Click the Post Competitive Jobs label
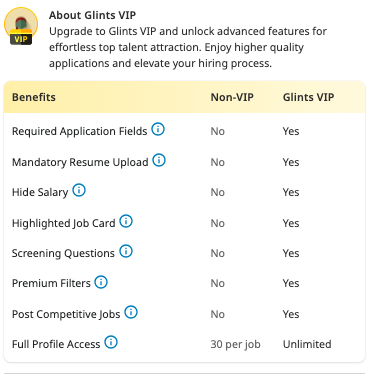Image resolution: width=368 pixels, height=374 pixels. (66, 314)
